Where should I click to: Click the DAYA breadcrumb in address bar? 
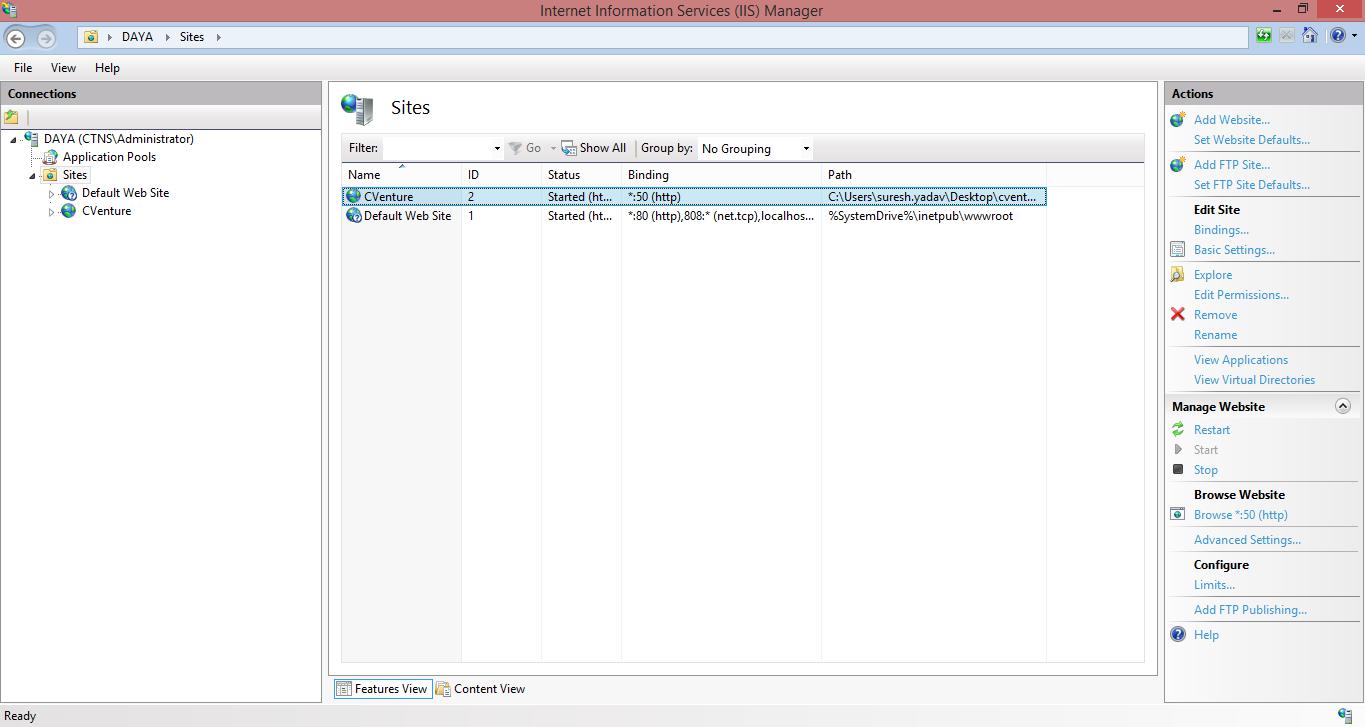[x=138, y=37]
